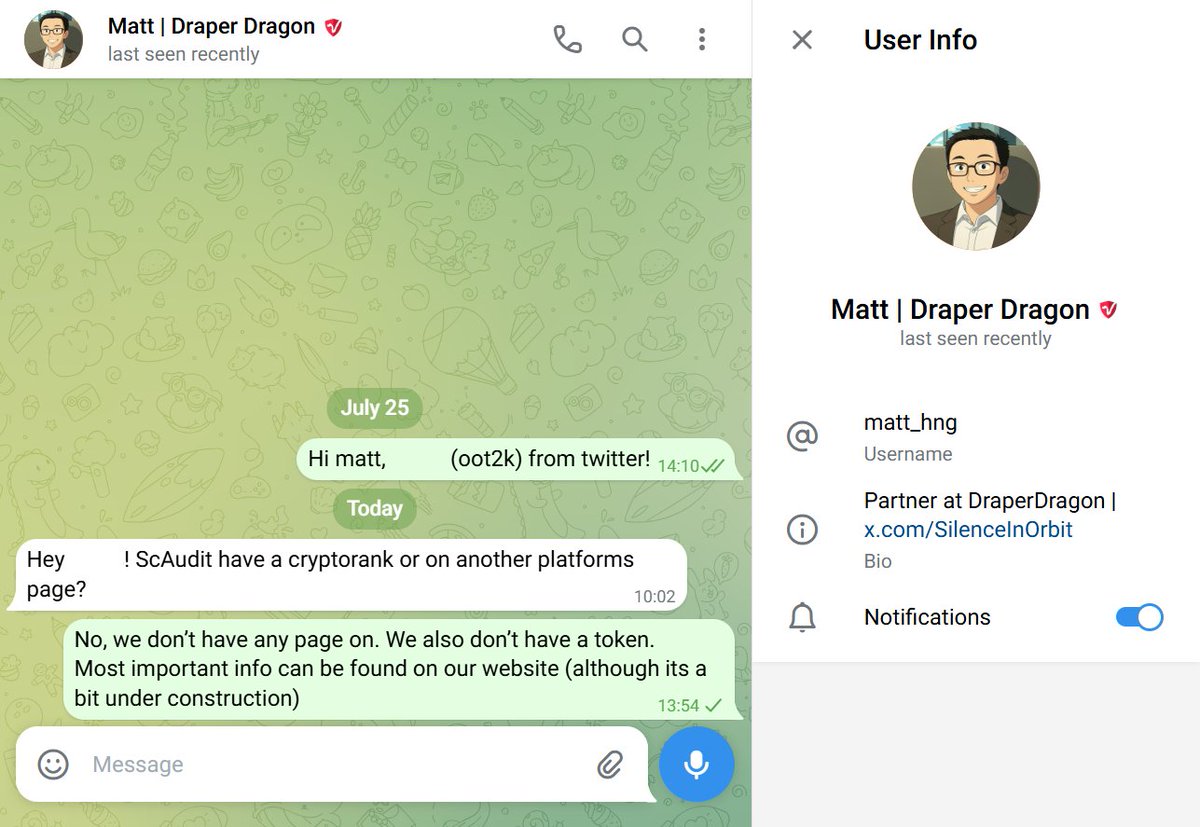Open the chat search magnifier
Viewport: 1200px width, 827px height.
[635, 39]
